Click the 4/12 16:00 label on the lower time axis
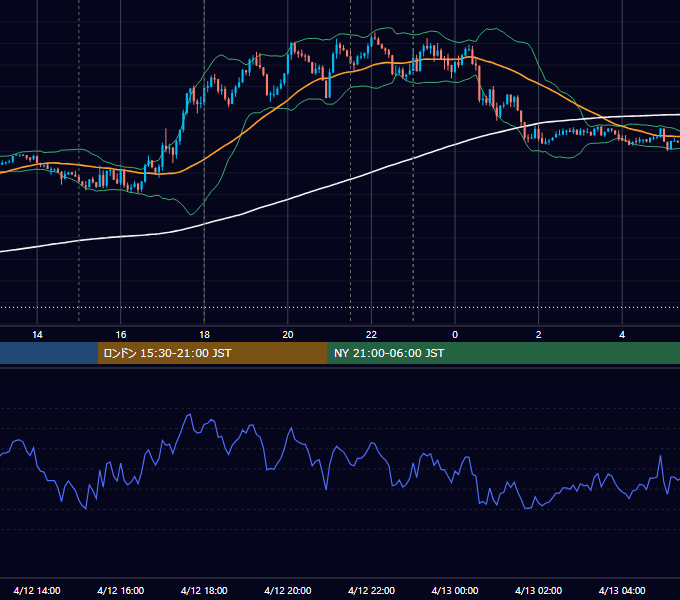Viewport: 680px width, 600px height. click(121, 590)
